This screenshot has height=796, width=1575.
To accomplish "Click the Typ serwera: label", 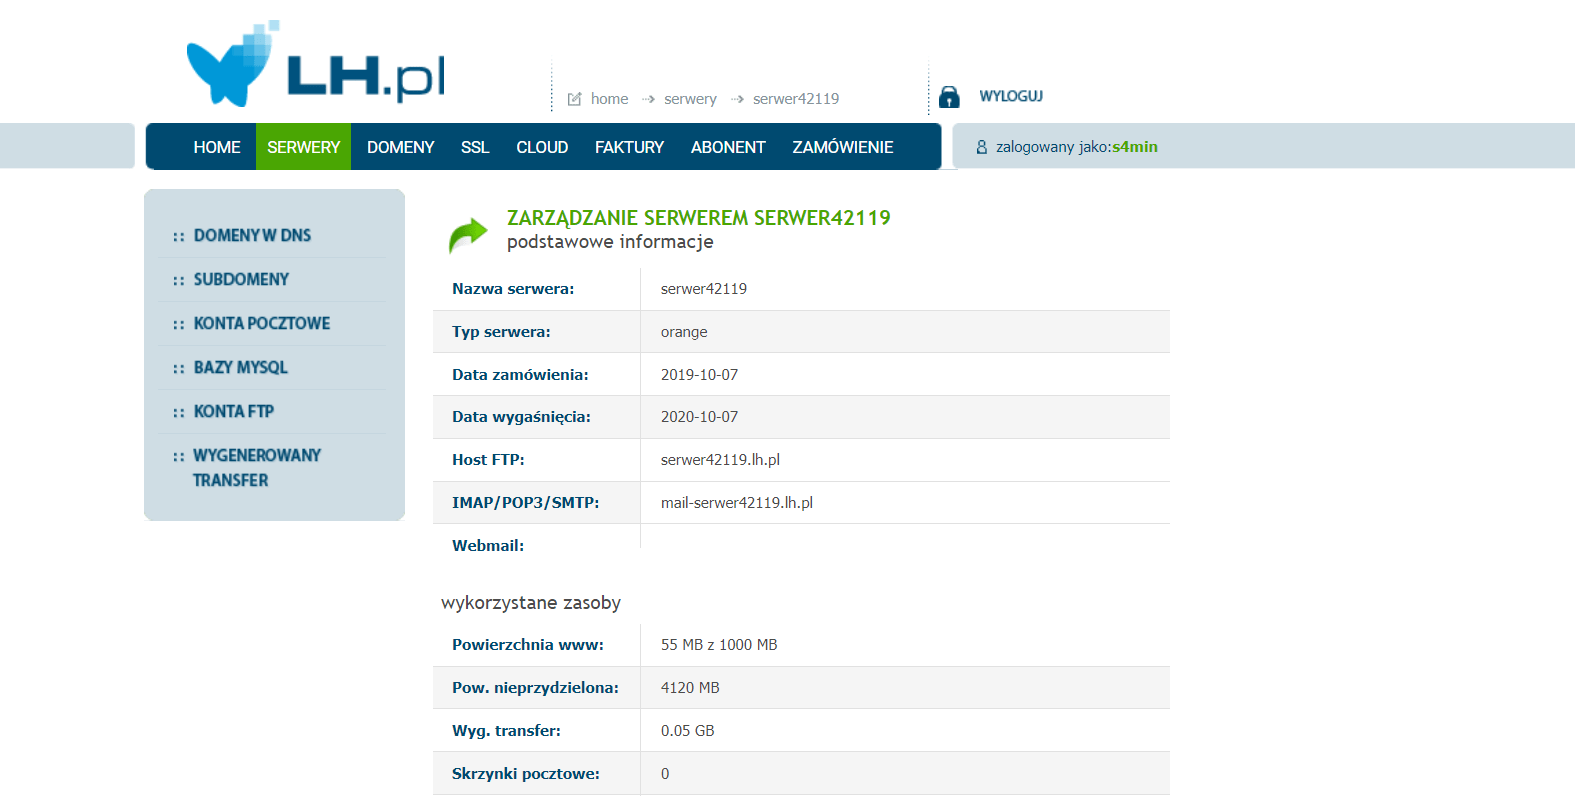I will [x=501, y=332].
